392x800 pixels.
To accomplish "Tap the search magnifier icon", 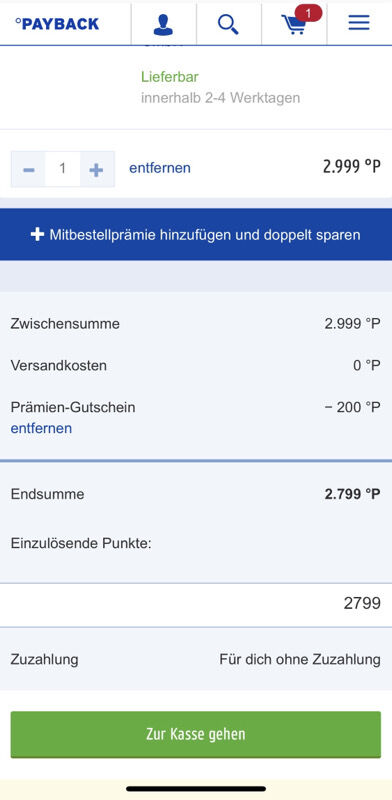I will click(228, 24).
